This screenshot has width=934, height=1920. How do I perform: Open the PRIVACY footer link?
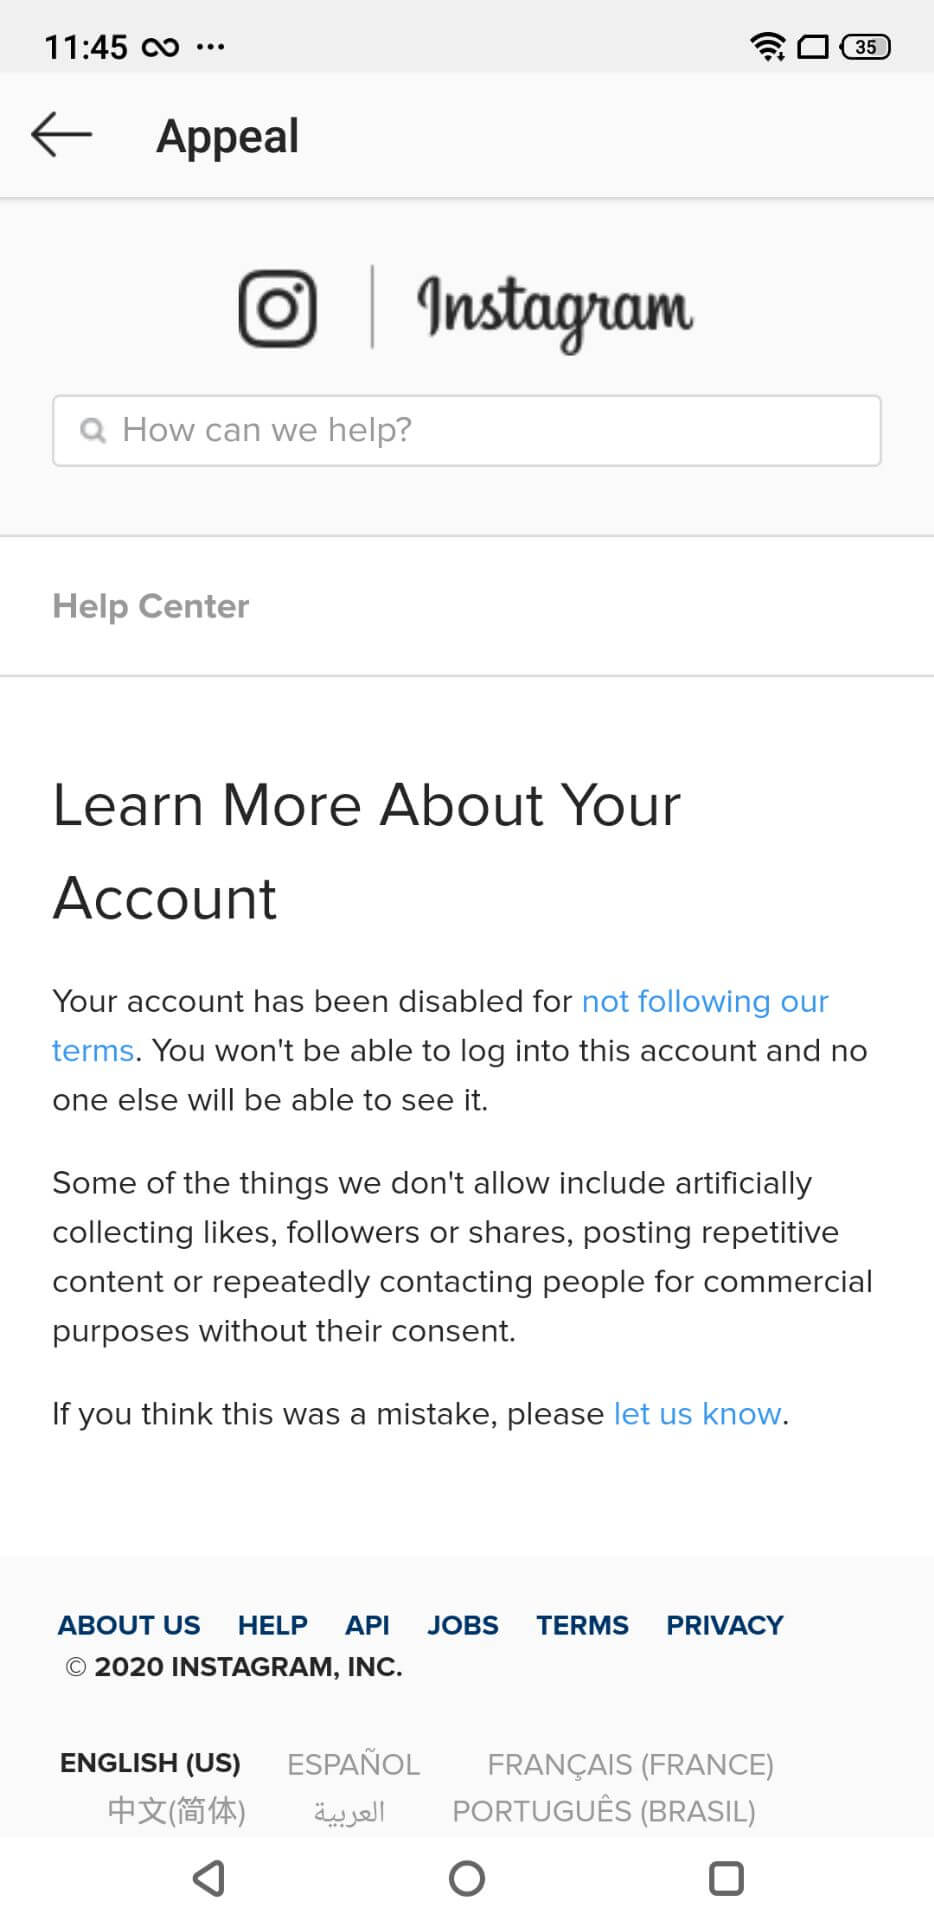click(724, 1625)
